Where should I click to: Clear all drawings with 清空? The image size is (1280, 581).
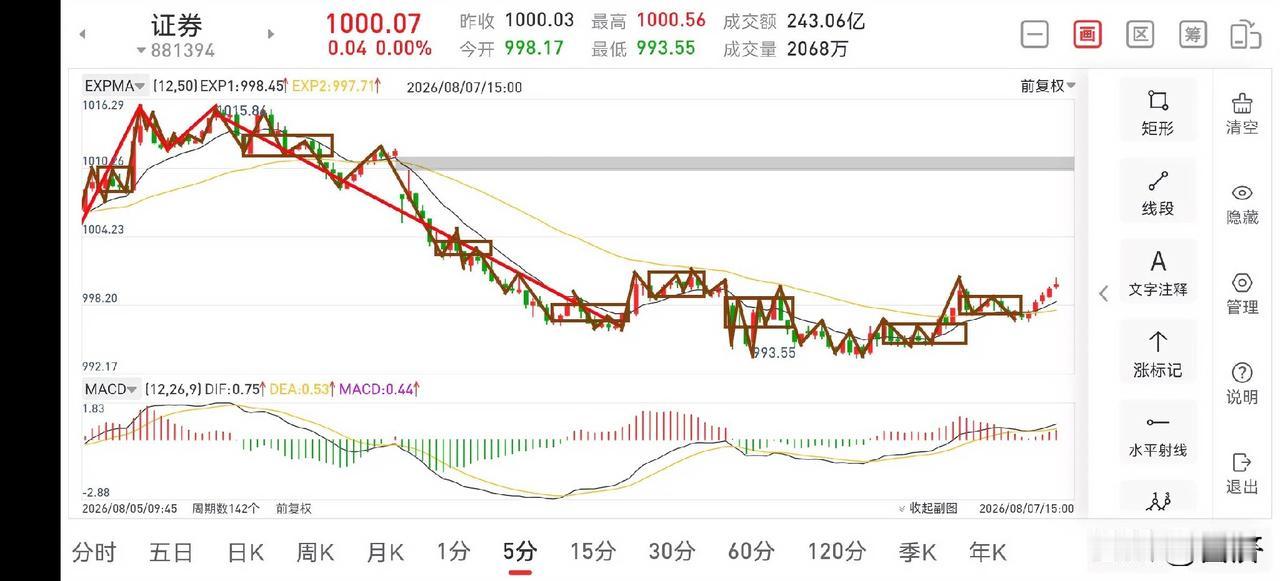[1242, 113]
